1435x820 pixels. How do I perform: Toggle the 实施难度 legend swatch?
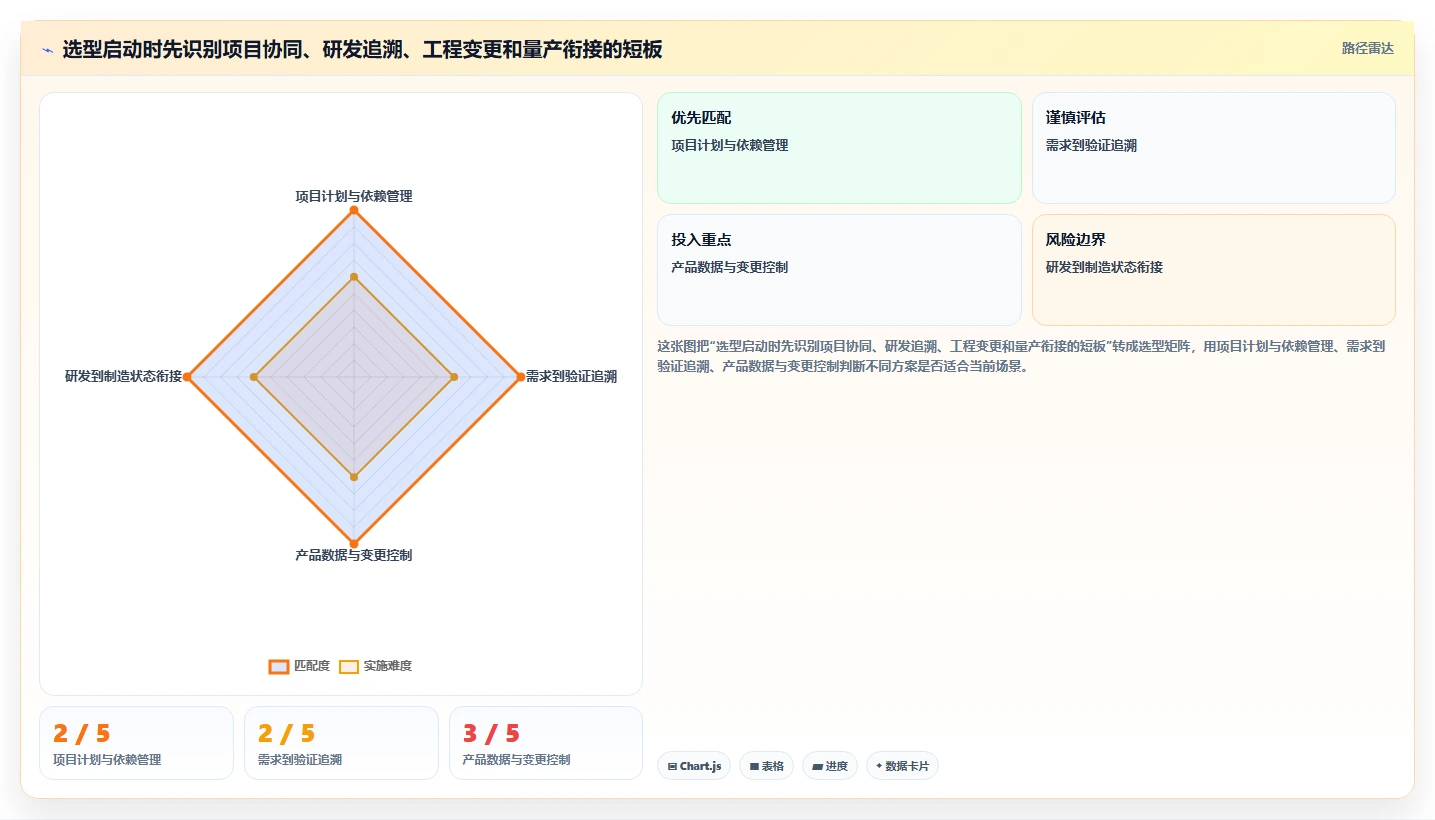349,666
